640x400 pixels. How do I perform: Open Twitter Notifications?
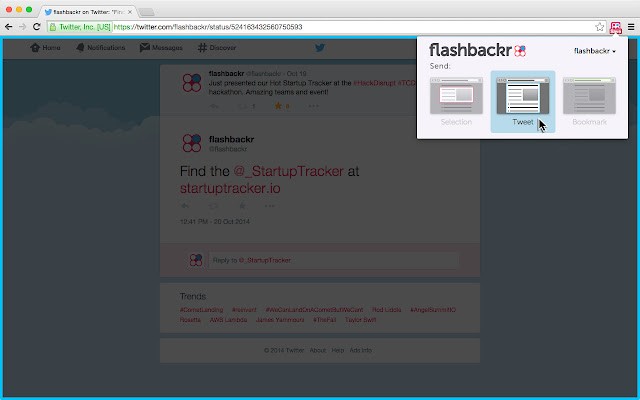pos(100,48)
